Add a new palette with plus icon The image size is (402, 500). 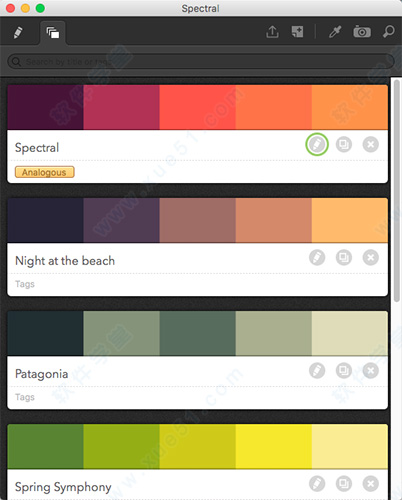297,32
